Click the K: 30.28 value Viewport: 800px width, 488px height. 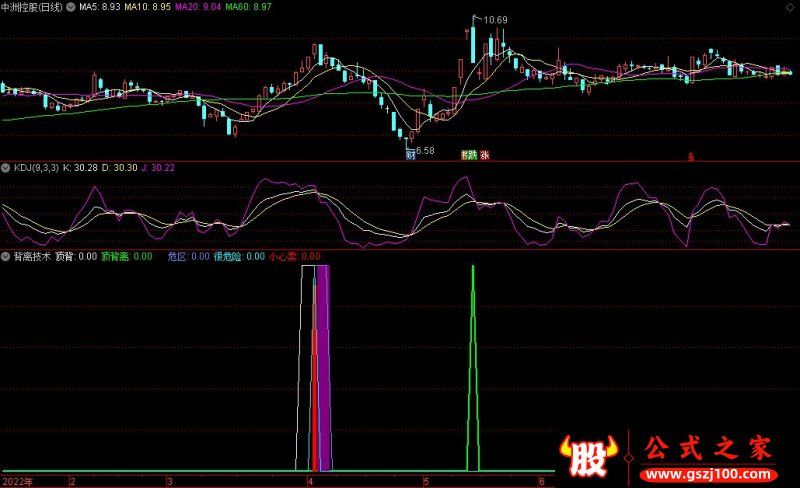pos(80,168)
